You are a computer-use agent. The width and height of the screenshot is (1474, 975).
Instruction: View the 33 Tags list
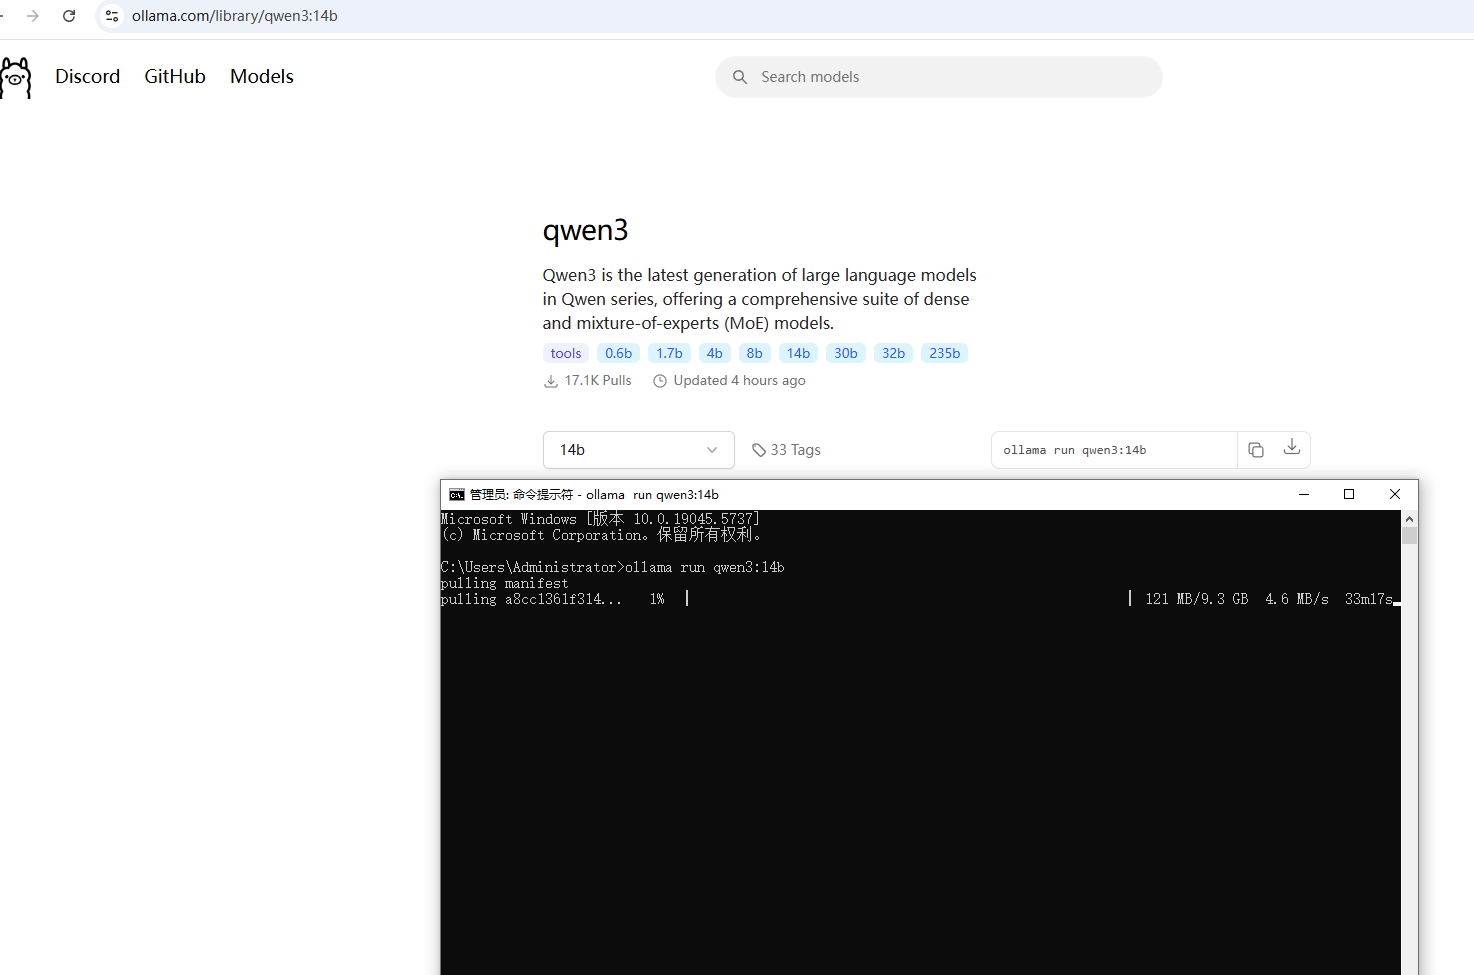[x=786, y=450]
